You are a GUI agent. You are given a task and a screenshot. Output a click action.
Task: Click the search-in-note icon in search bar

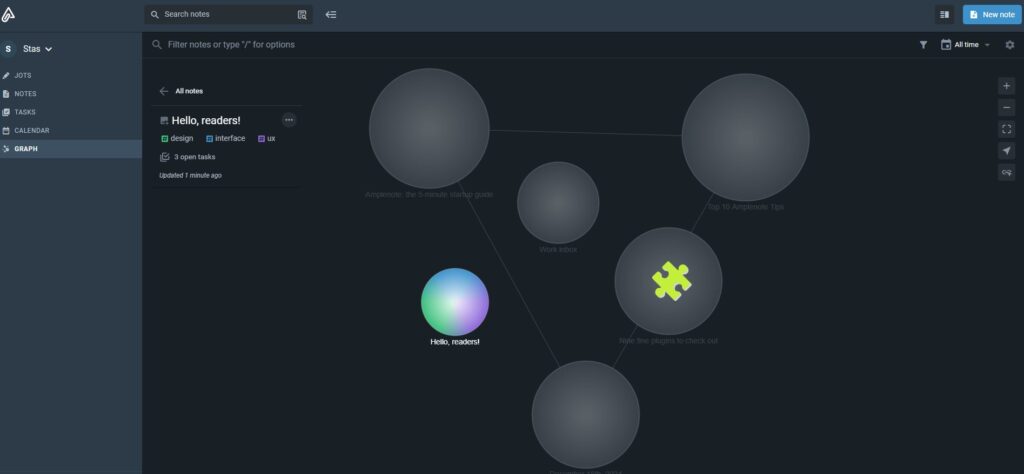point(302,15)
